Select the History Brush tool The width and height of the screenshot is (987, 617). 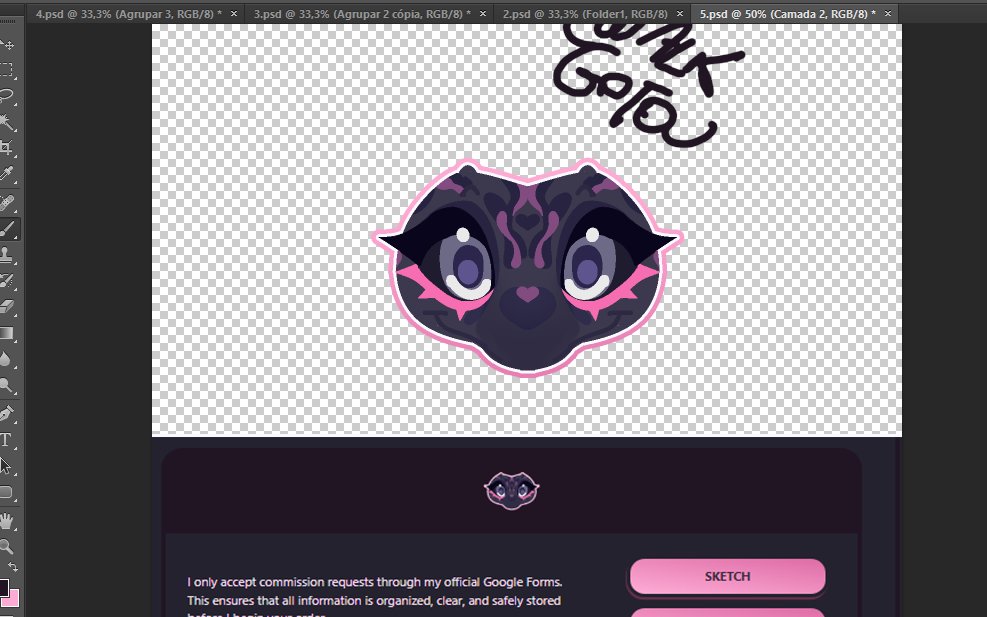(7, 281)
